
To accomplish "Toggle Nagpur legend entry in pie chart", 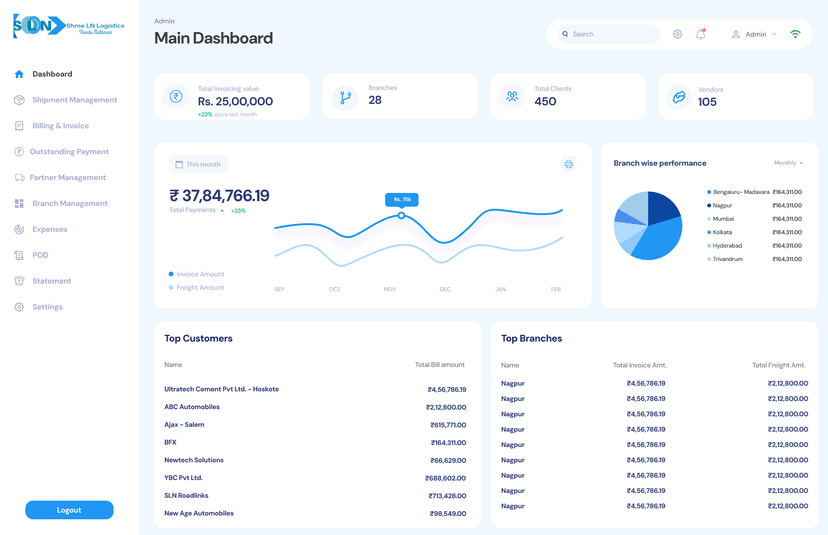I will click(720, 206).
